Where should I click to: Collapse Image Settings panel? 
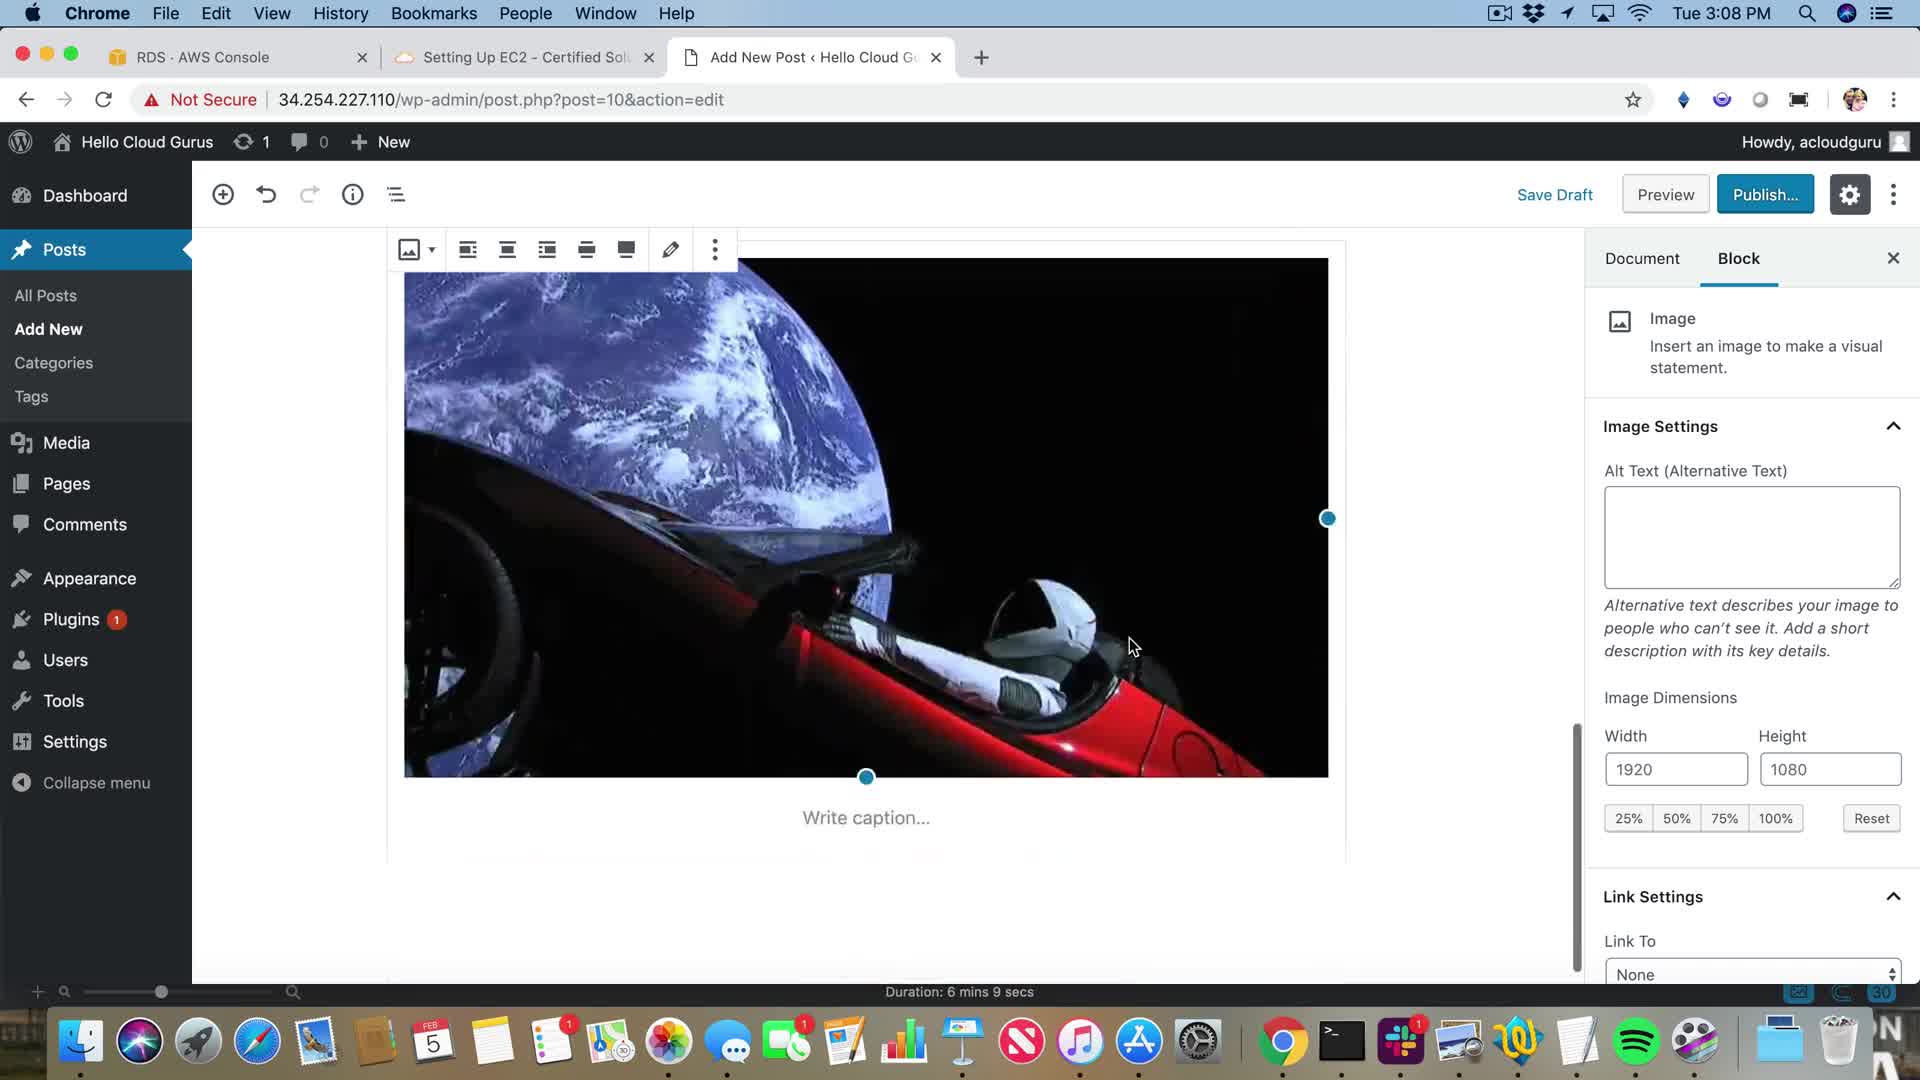click(x=1892, y=426)
